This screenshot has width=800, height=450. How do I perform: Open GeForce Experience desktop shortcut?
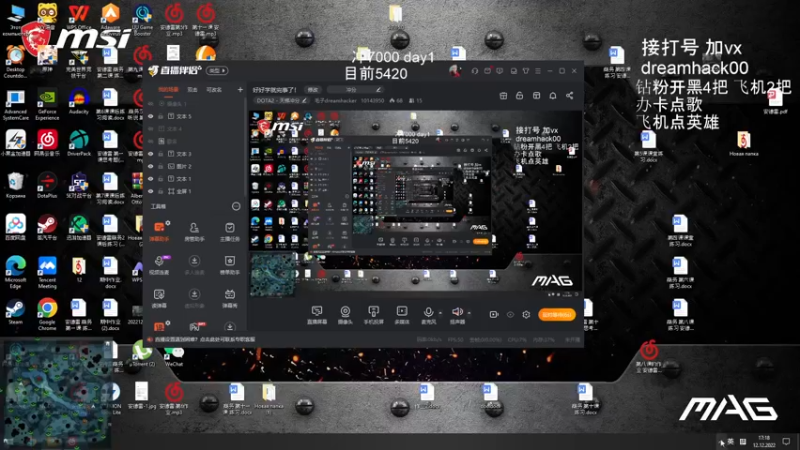pyautogui.click(x=47, y=106)
